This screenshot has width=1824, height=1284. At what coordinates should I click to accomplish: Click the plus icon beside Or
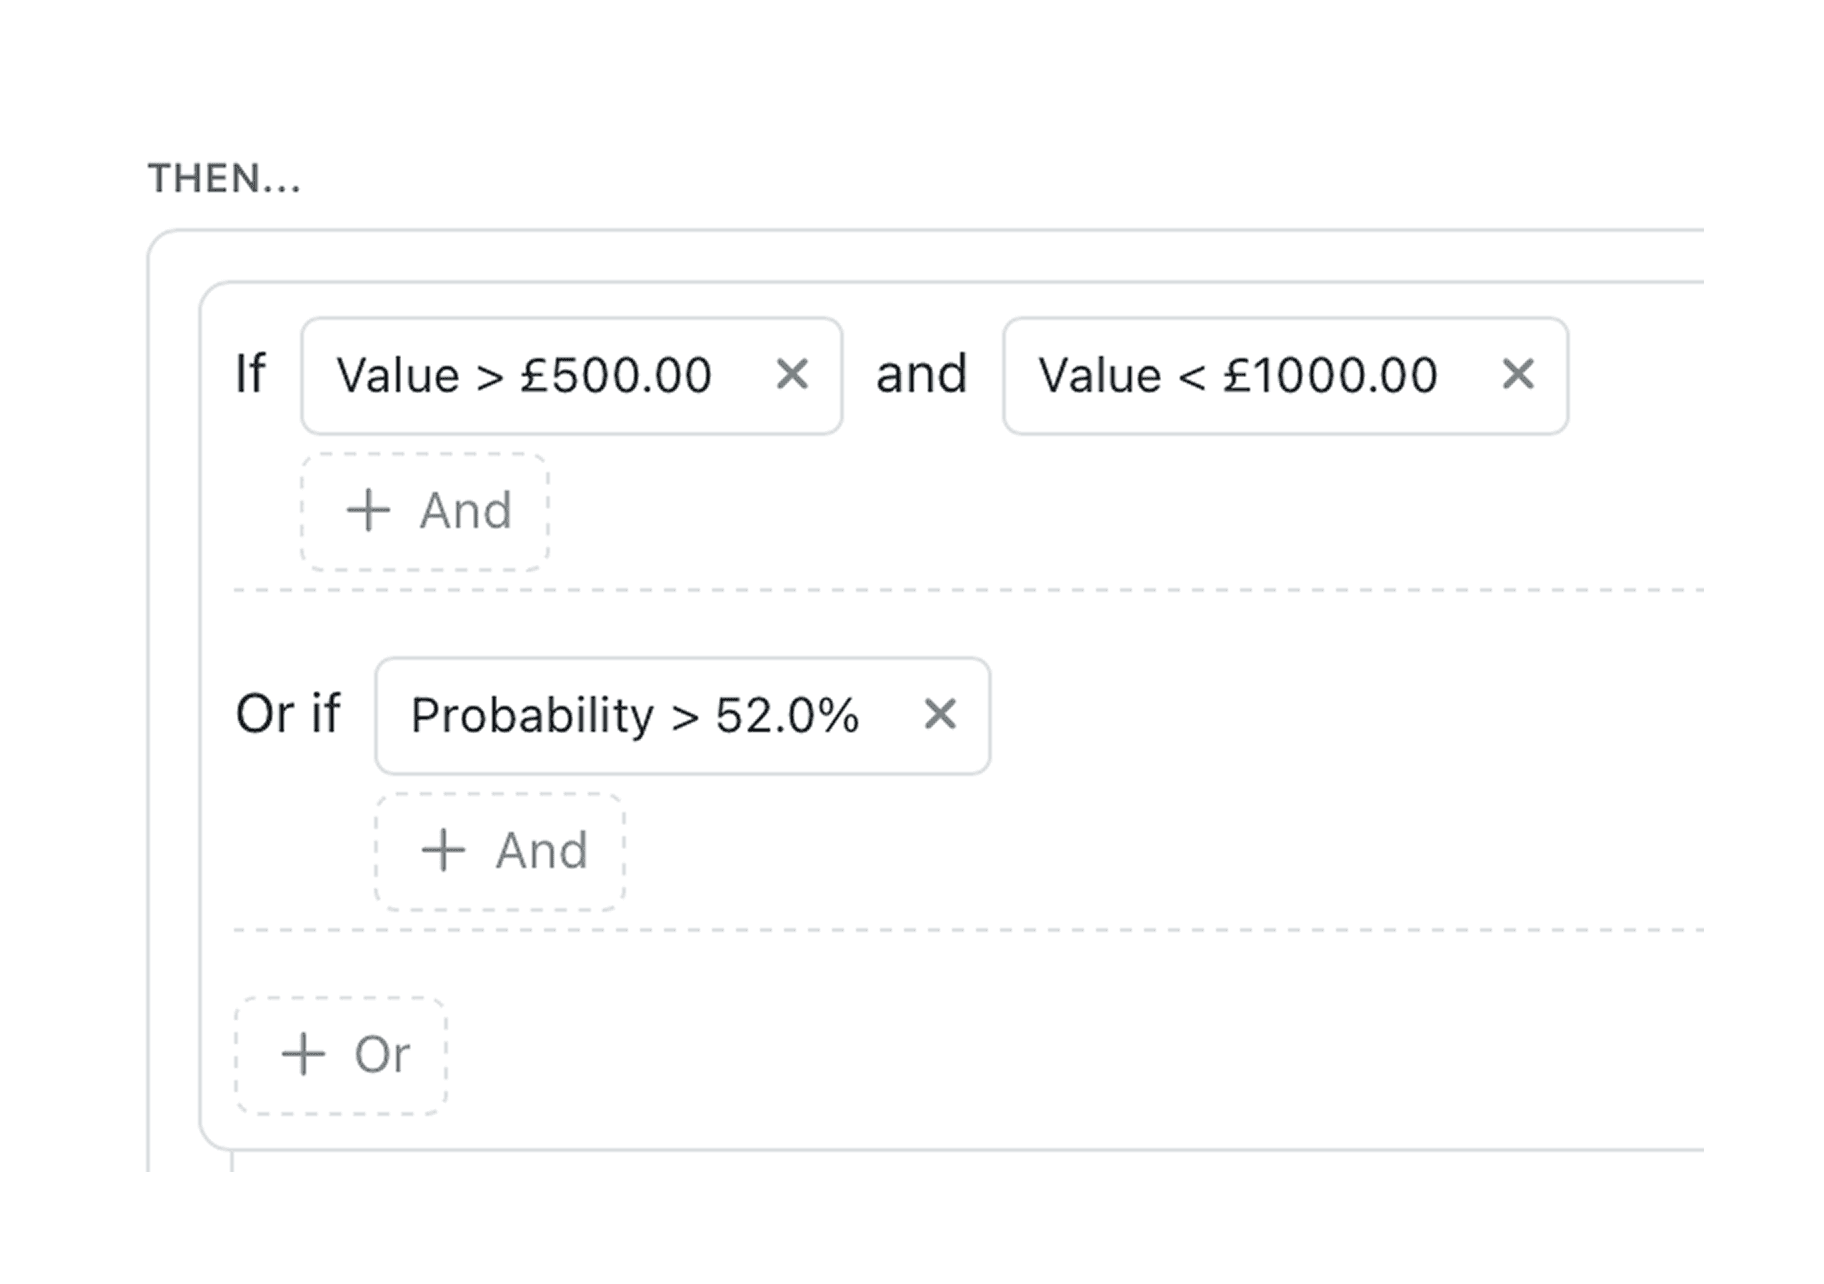(303, 1054)
